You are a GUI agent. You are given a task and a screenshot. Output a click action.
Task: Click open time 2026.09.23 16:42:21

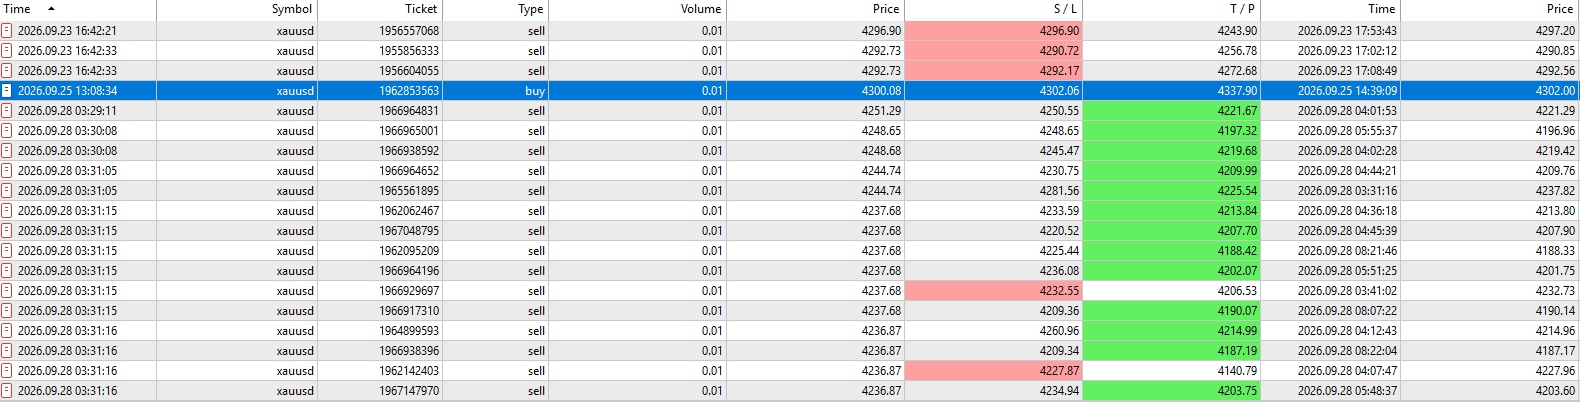[x=67, y=31]
